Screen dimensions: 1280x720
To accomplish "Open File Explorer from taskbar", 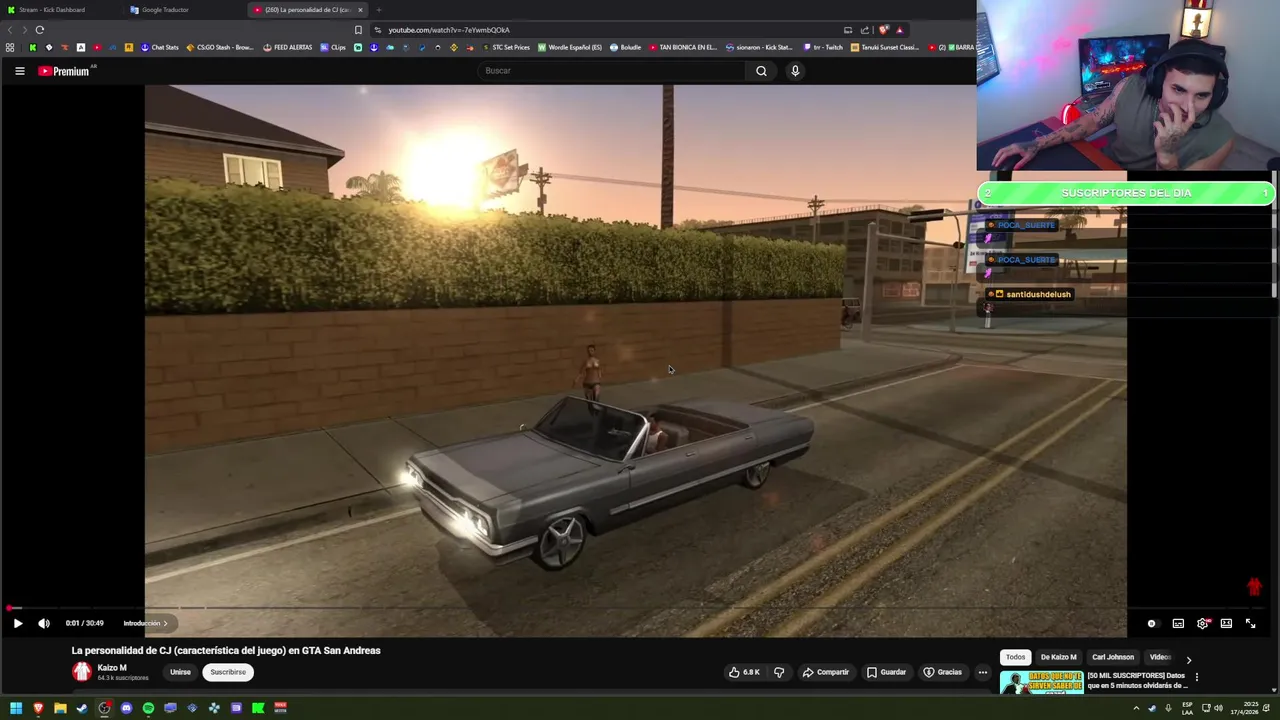I will click(x=60, y=708).
